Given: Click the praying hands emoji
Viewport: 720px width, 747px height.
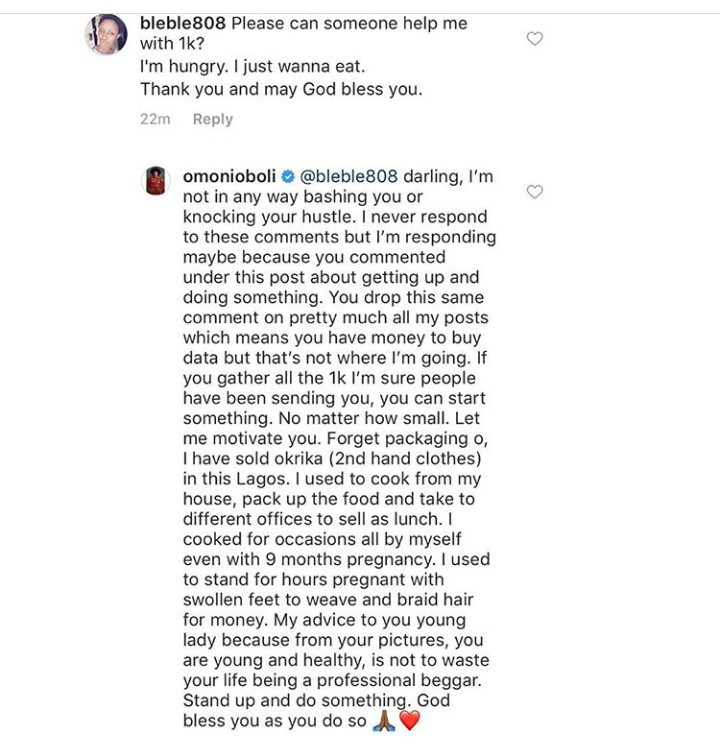Looking at the screenshot, I should click(384, 720).
